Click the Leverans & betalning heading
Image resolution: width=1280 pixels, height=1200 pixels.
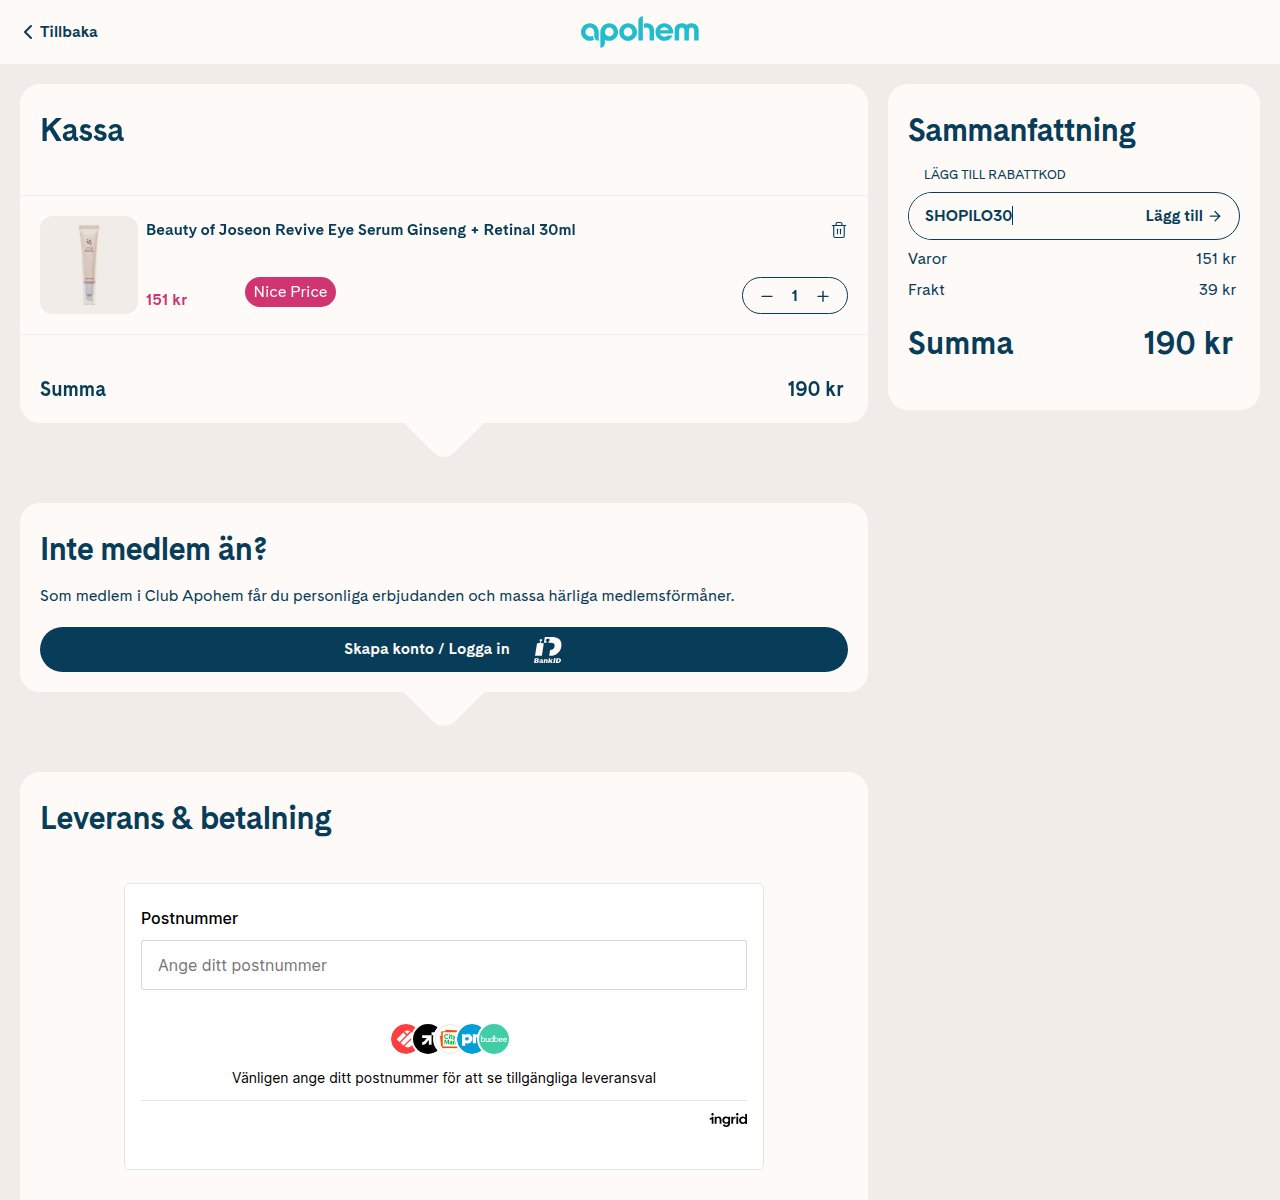click(186, 818)
